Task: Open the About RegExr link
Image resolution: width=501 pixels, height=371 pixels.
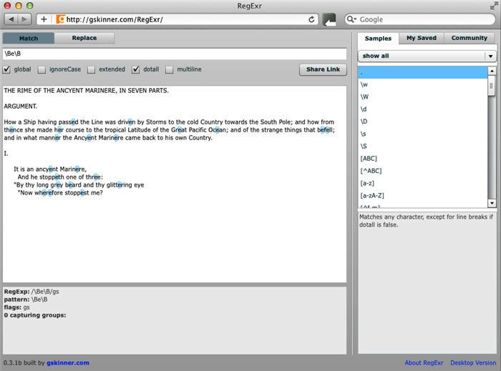Action: pyautogui.click(x=424, y=363)
